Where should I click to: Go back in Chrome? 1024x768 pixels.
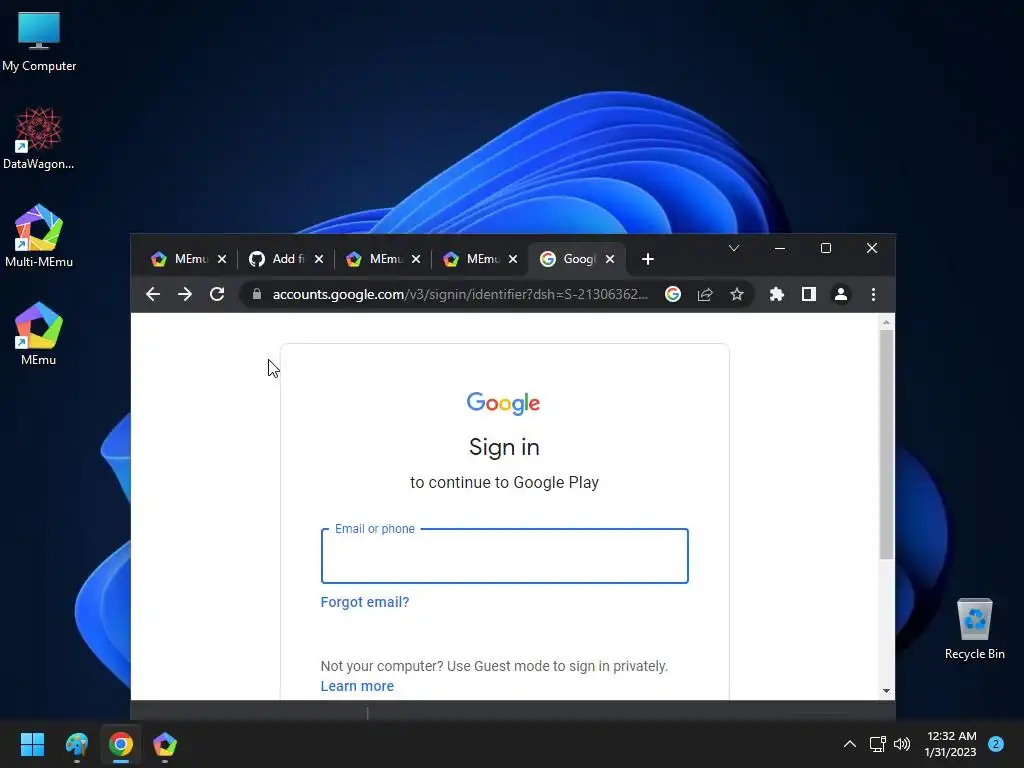click(153, 295)
